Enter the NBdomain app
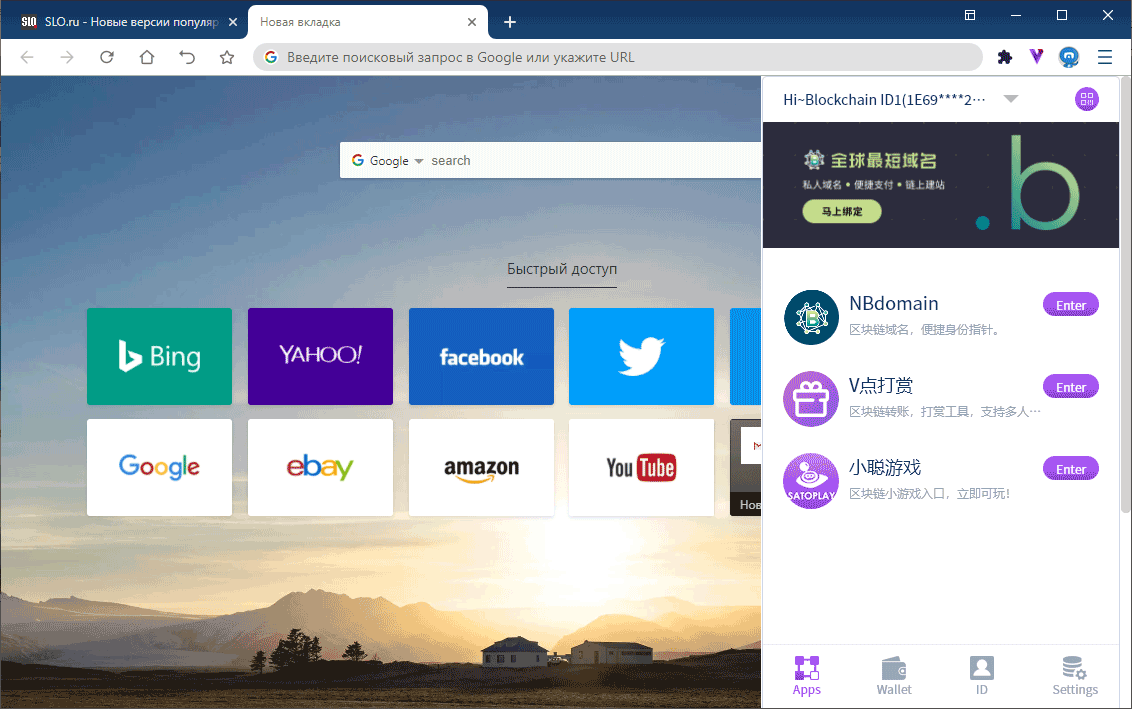1132x709 pixels. 1071,305
